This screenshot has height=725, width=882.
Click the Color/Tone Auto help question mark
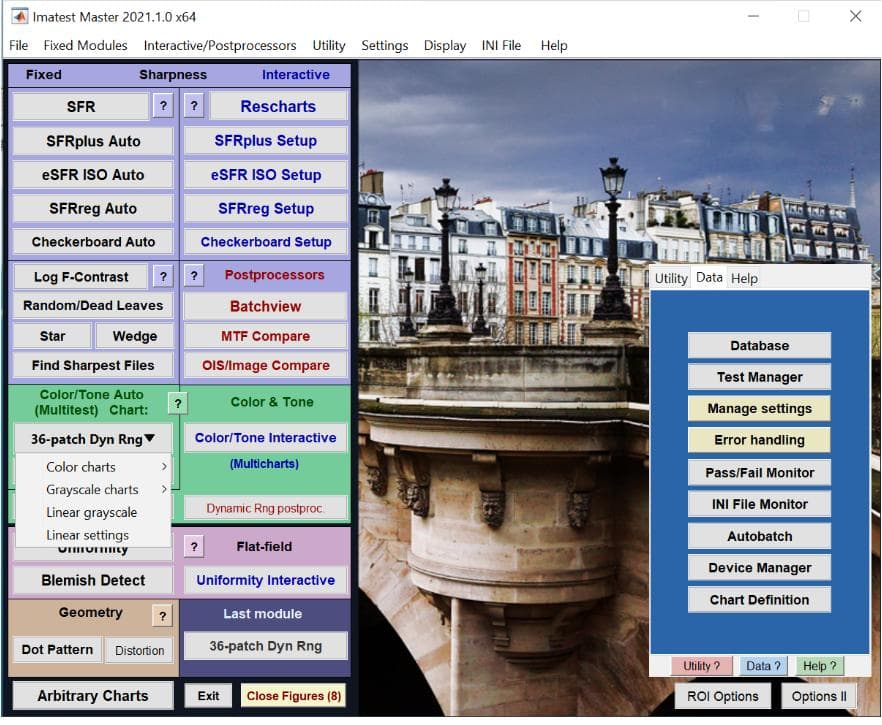(178, 403)
